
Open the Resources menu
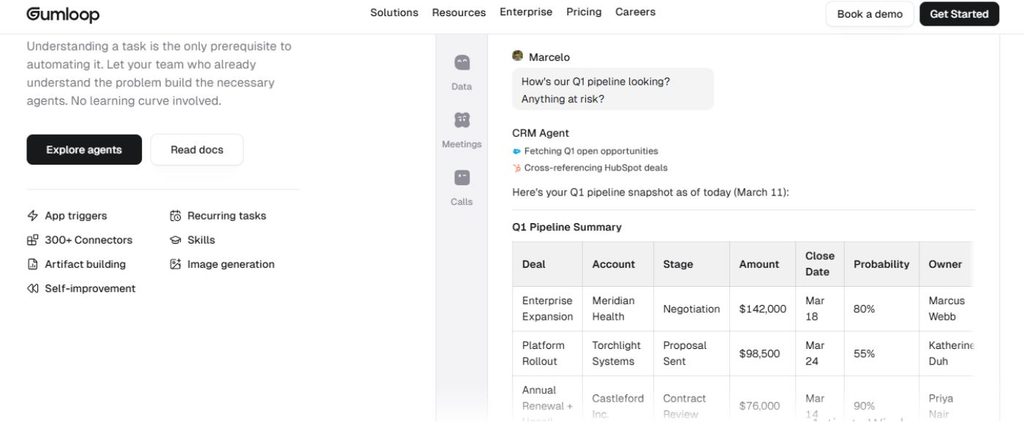458,12
